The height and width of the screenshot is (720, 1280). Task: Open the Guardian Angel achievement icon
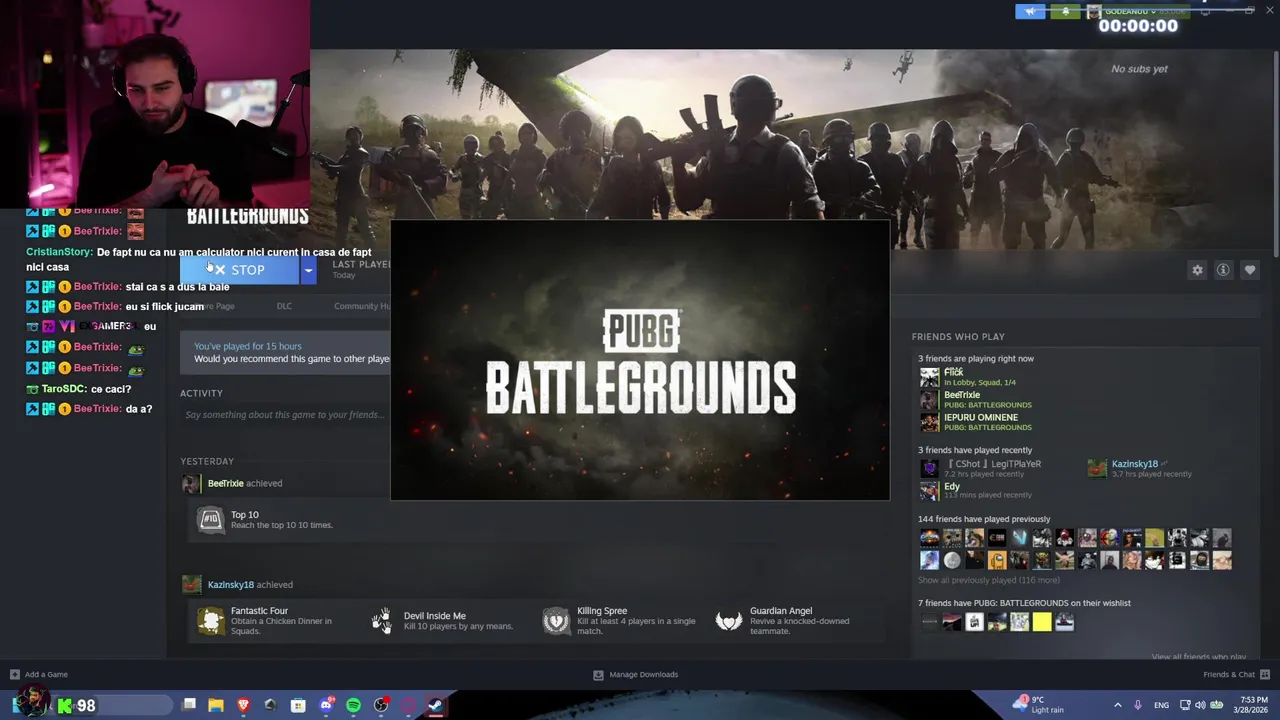pos(729,621)
